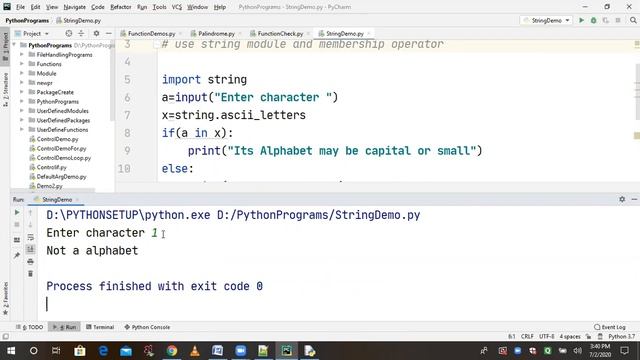Open Favorites side tool window tab
This screenshot has height=360, width=640.
tap(5, 298)
